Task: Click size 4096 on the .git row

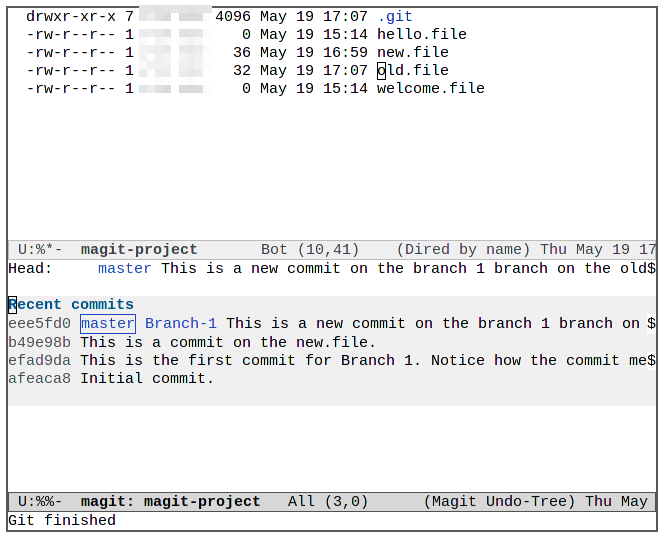Action: (233, 16)
